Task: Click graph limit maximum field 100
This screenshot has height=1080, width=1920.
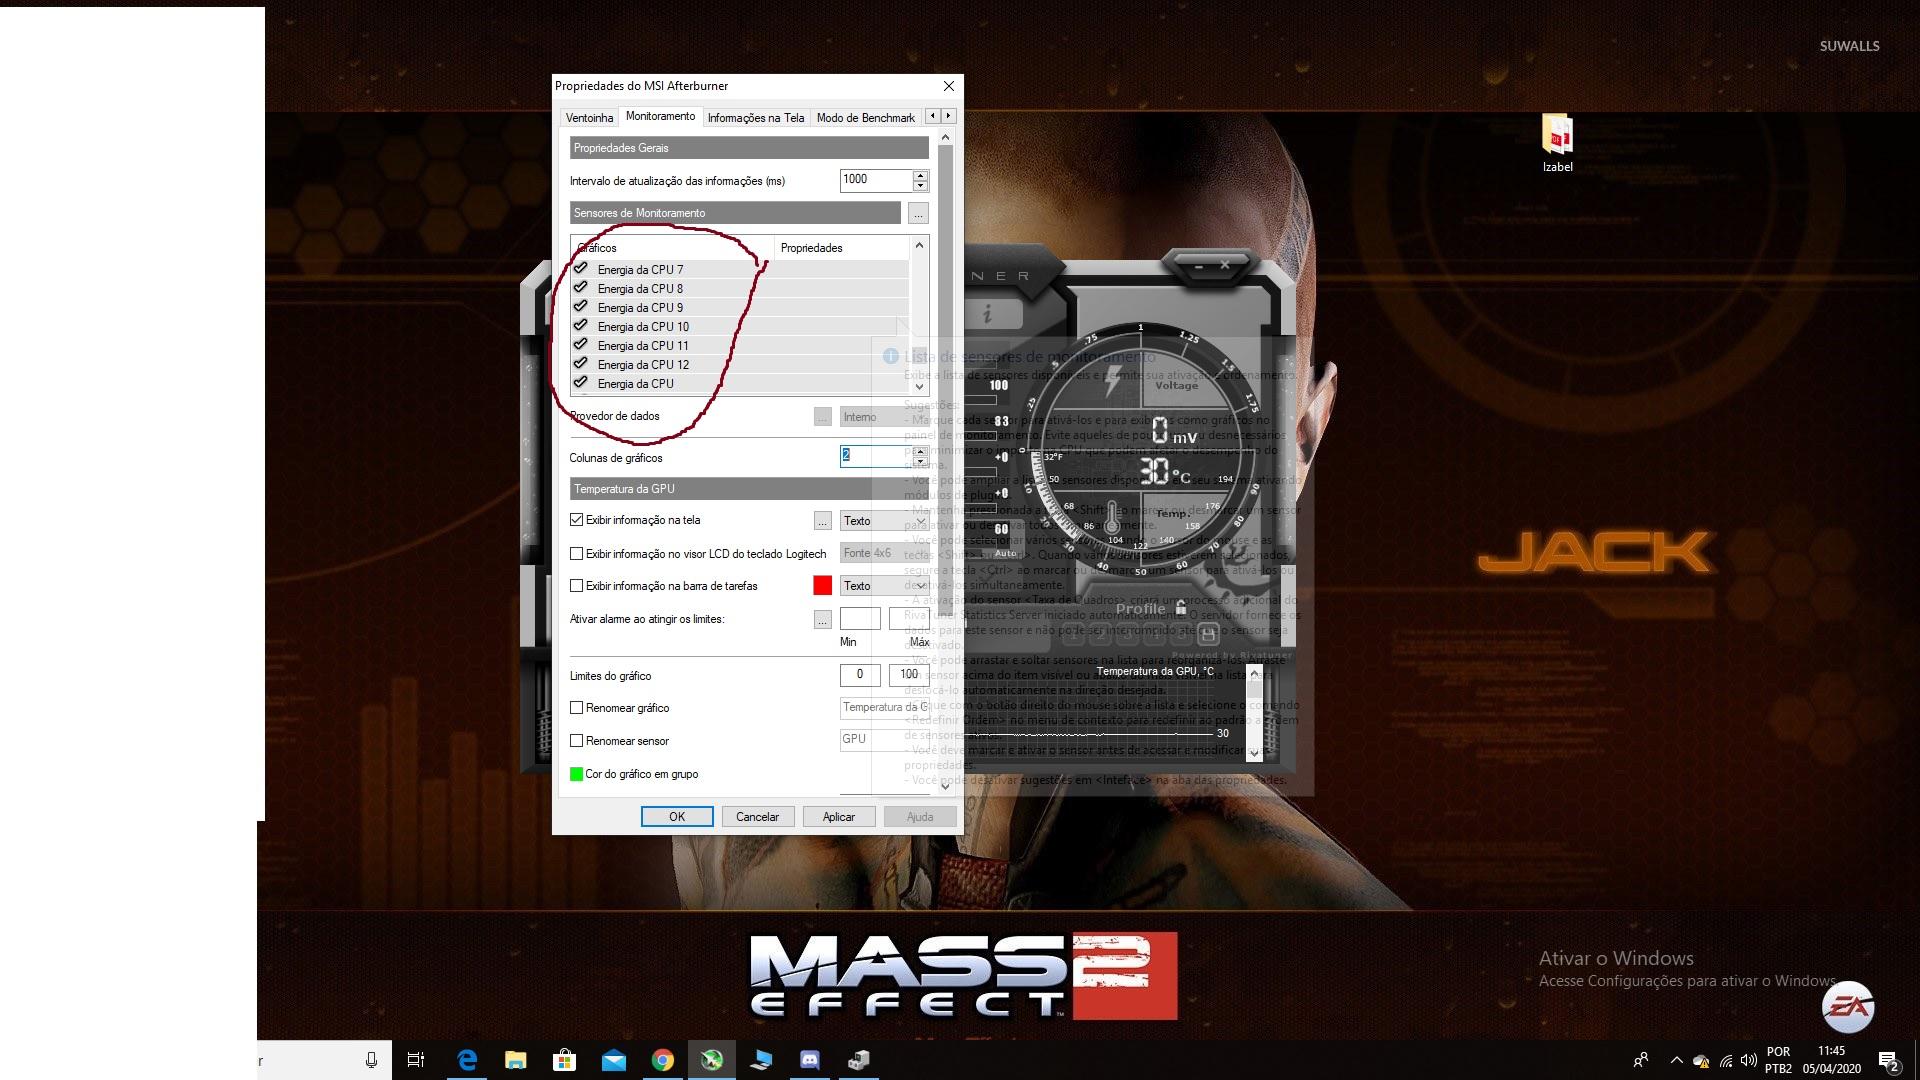Action: tap(908, 675)
